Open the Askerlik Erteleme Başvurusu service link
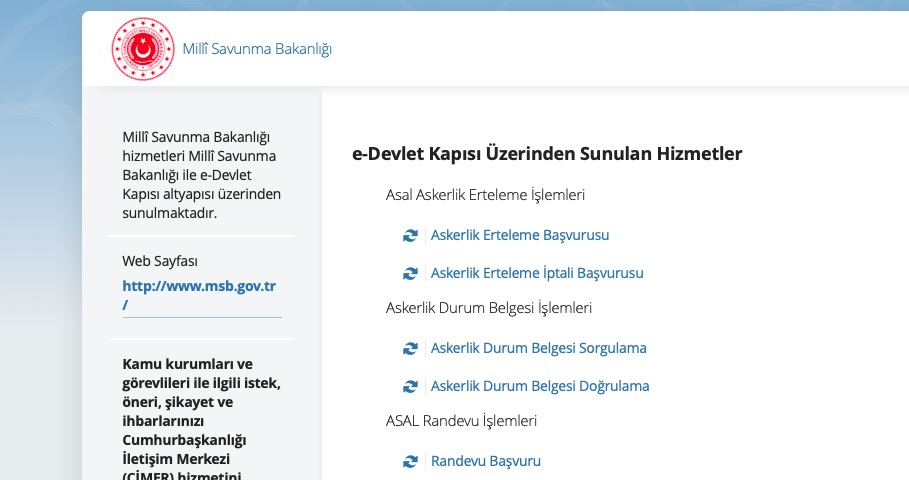Viewport: 909px width, 480px height. tap(519, 236)
